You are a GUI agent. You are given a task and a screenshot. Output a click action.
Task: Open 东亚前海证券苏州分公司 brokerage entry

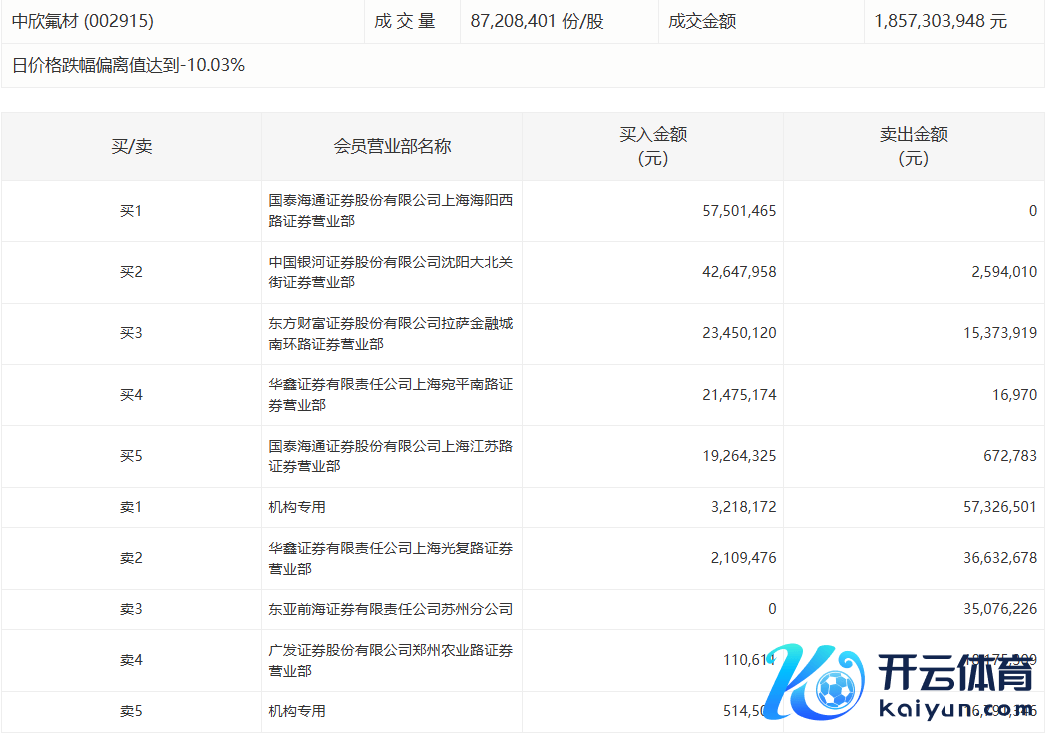coord(390,609)
